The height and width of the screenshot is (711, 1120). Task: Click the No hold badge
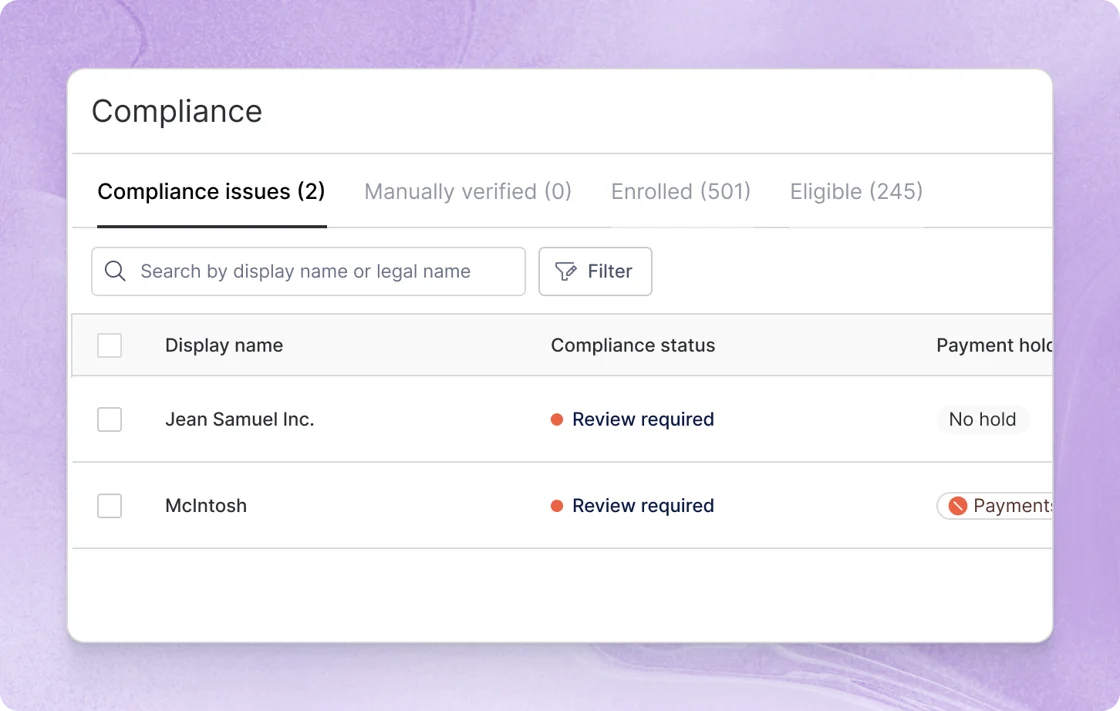click(x=982, y=420)
